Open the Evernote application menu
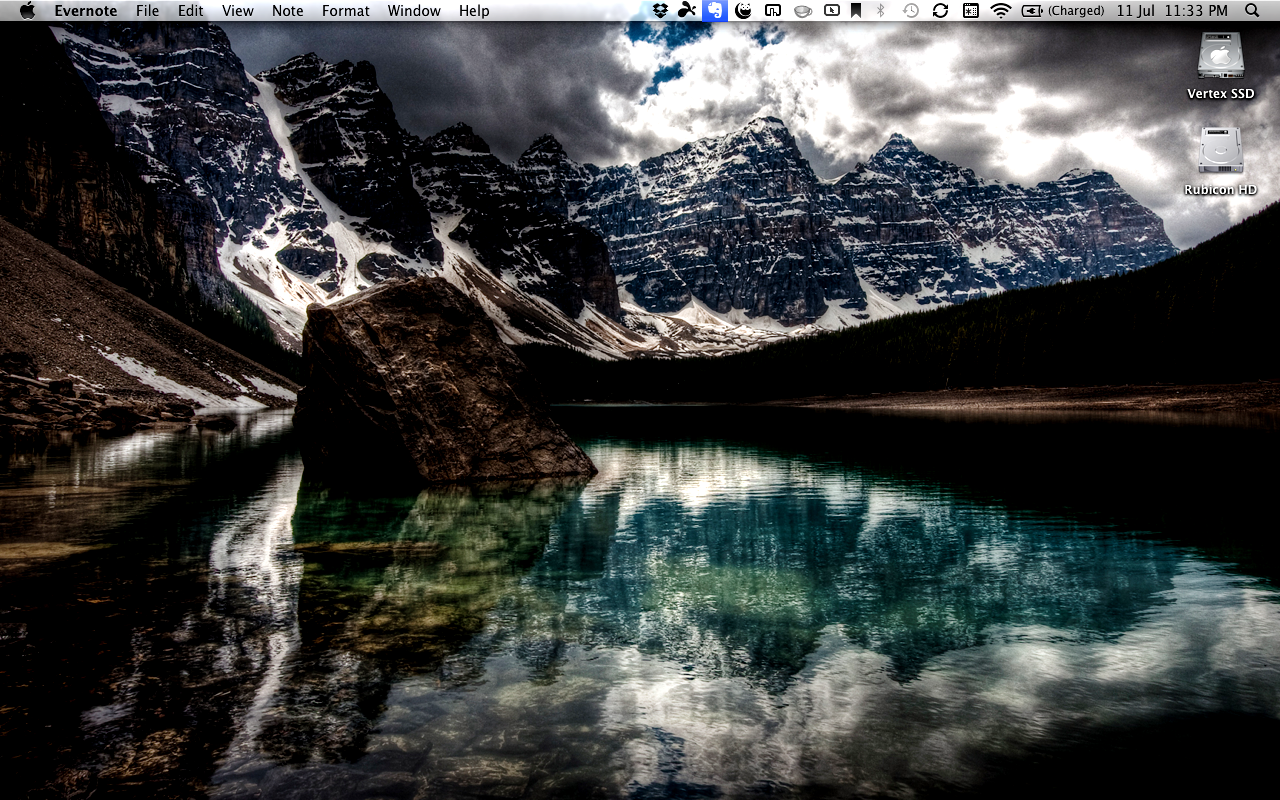 tap(86, 10)
